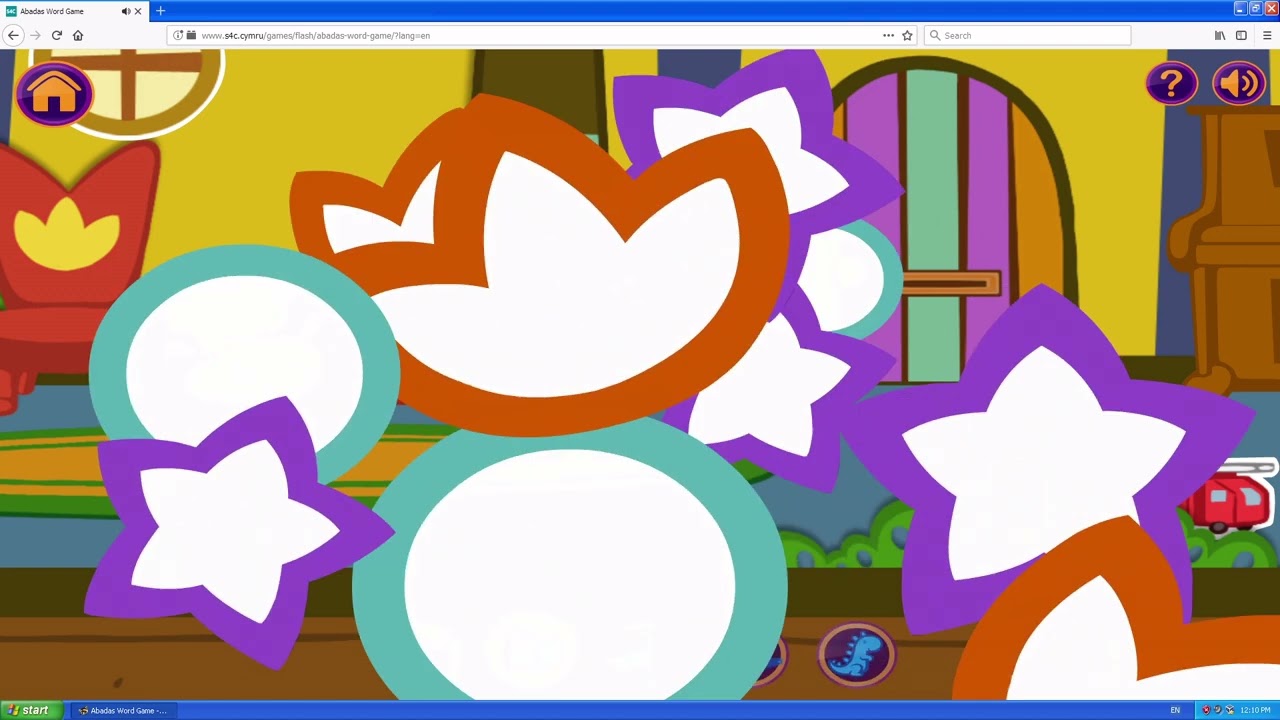Close the Abadas Word Game tab
This screenshot has width=1280, height=720.
point(138,11)
